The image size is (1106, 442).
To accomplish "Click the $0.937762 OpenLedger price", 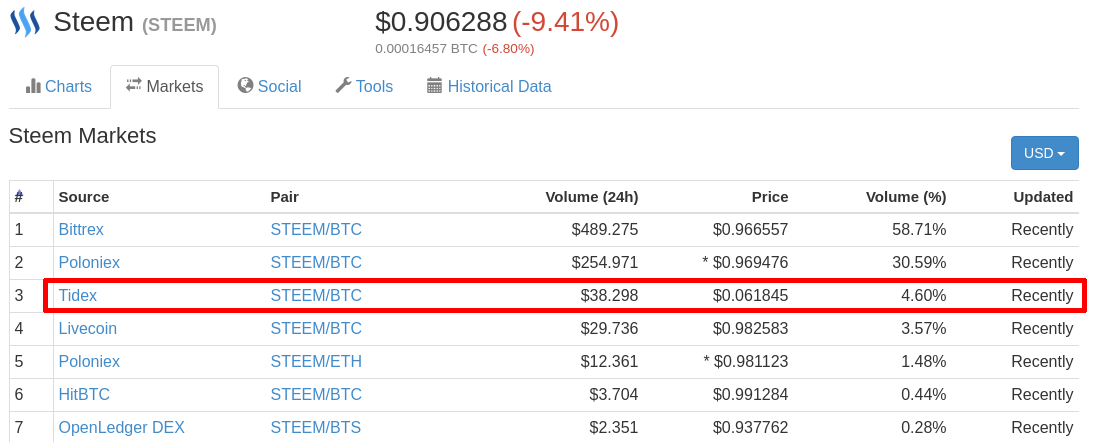I will click(750, 427).
